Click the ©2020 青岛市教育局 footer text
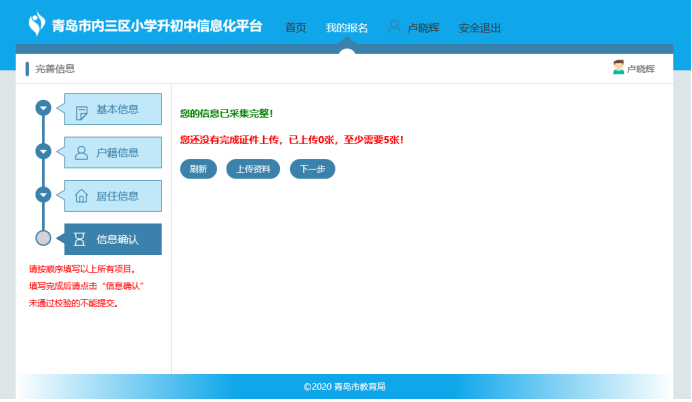 [x=345, y=386]
